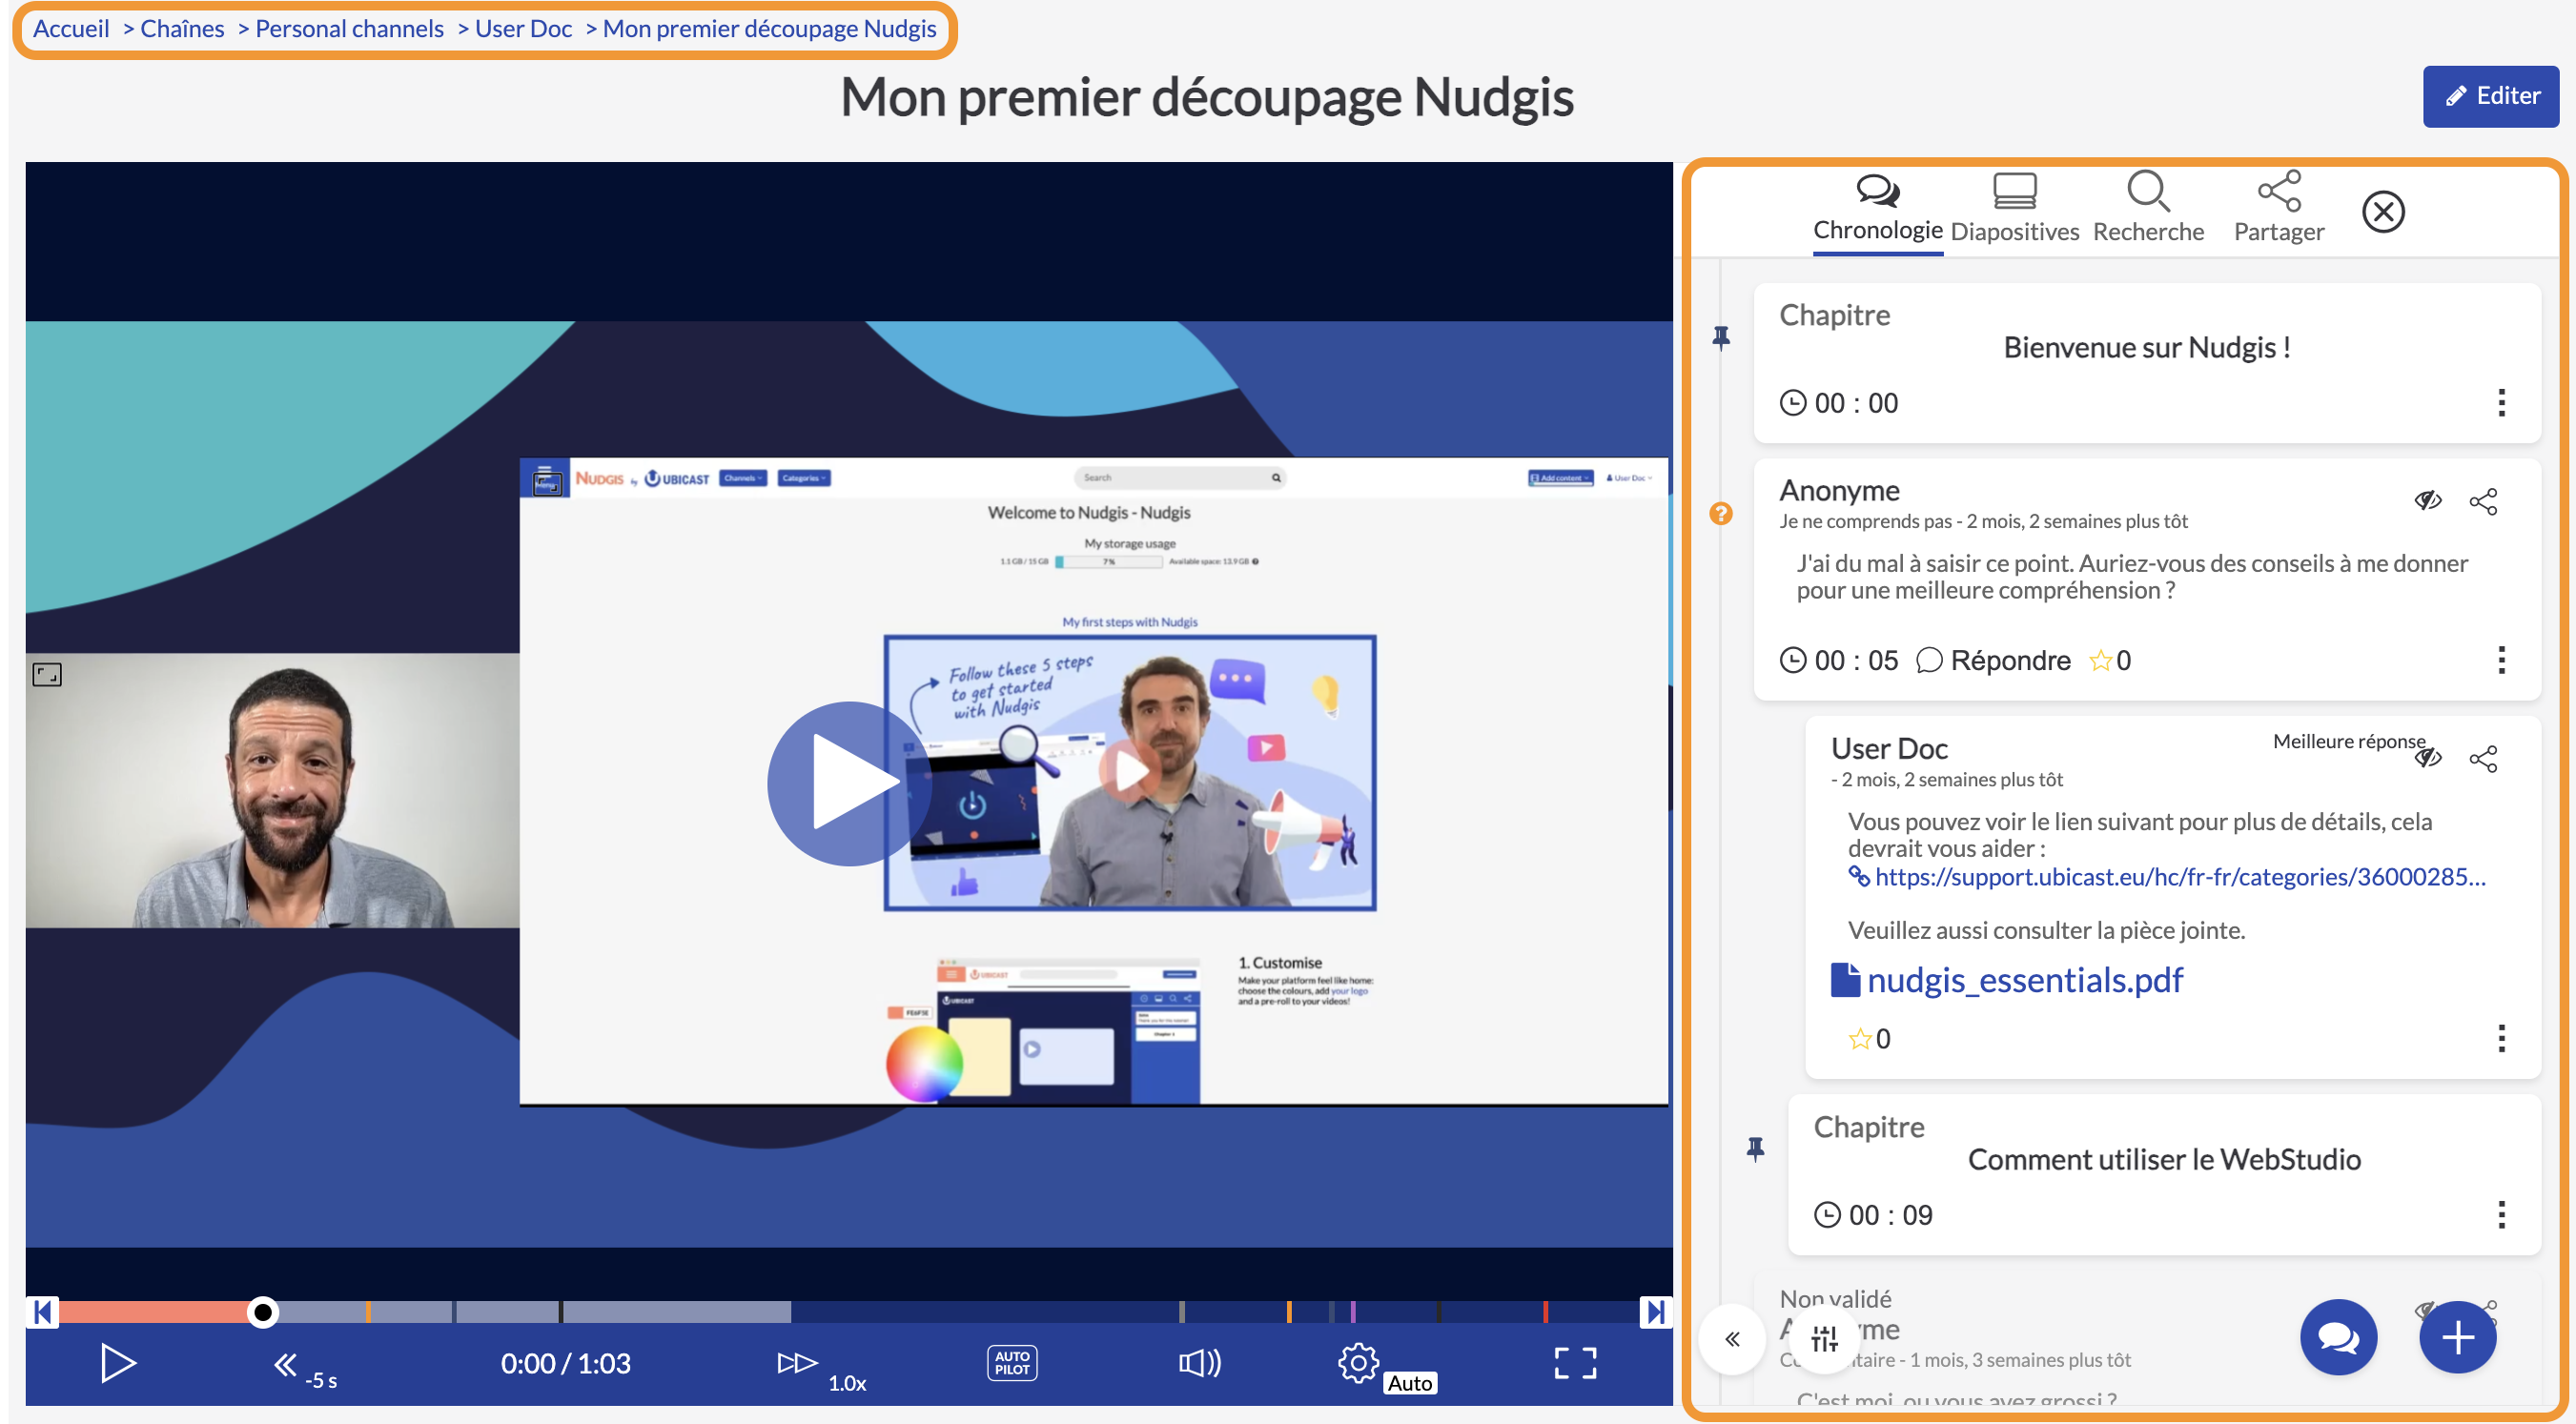Click the blue plus add button

[2457, 1337]
